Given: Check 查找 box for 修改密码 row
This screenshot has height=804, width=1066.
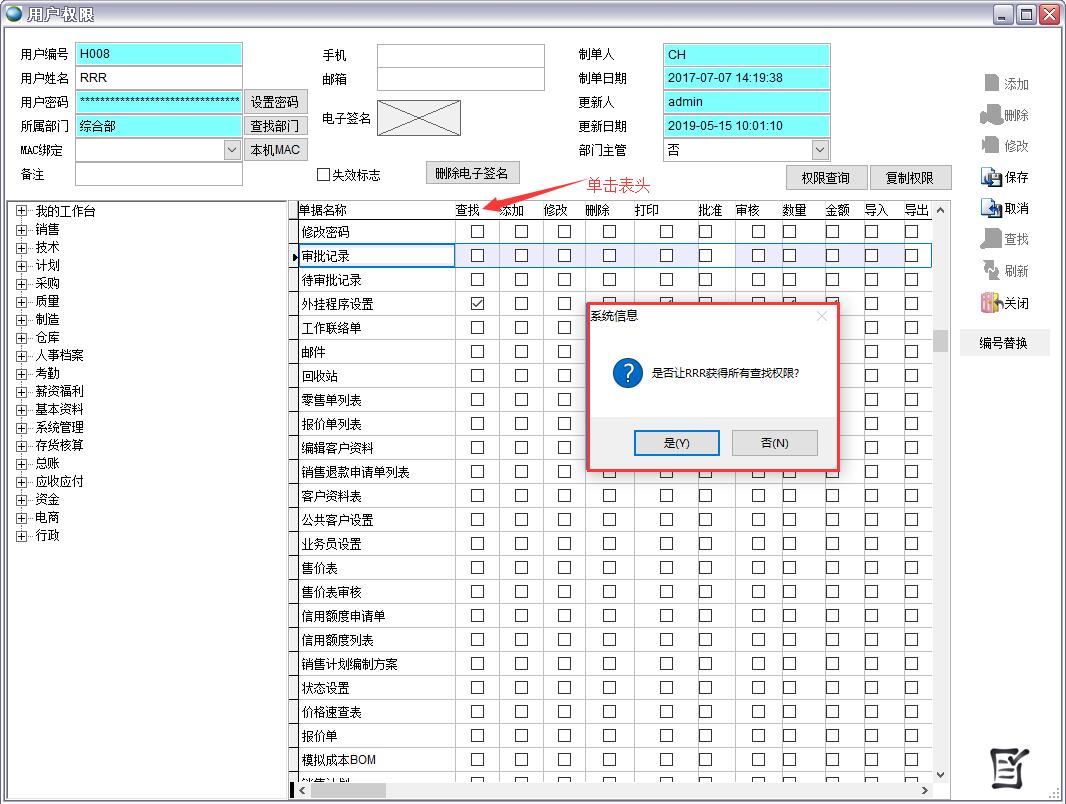Looking at the screenshot, I should 477,231.
